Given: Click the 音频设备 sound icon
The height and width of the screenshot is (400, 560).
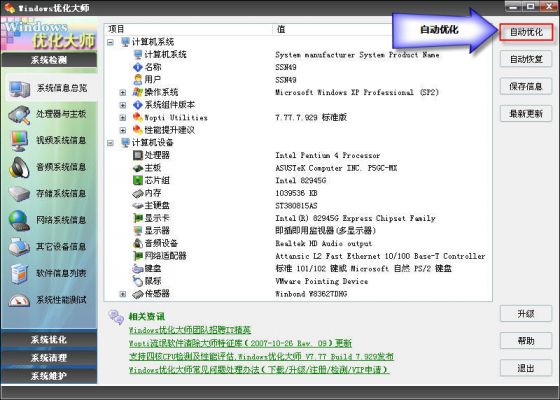Looking at the screenshot, I should [x=138, y=243].
